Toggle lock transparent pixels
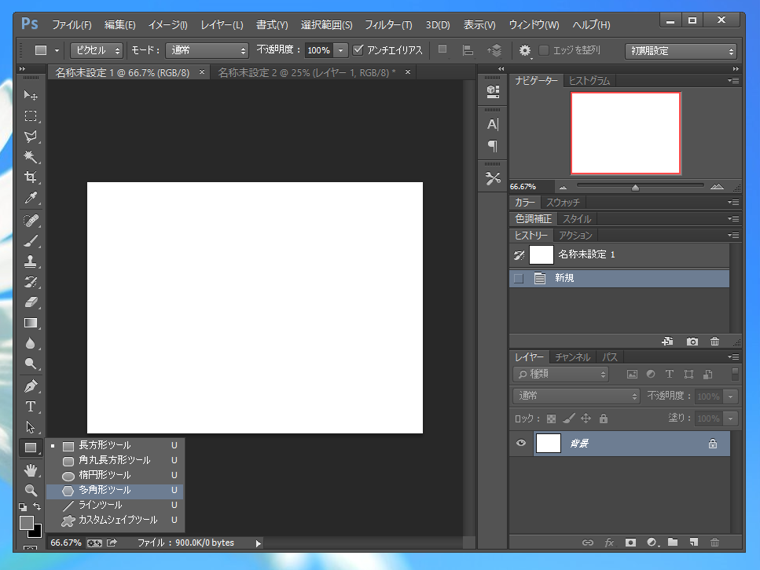 (x=551, y=418)
